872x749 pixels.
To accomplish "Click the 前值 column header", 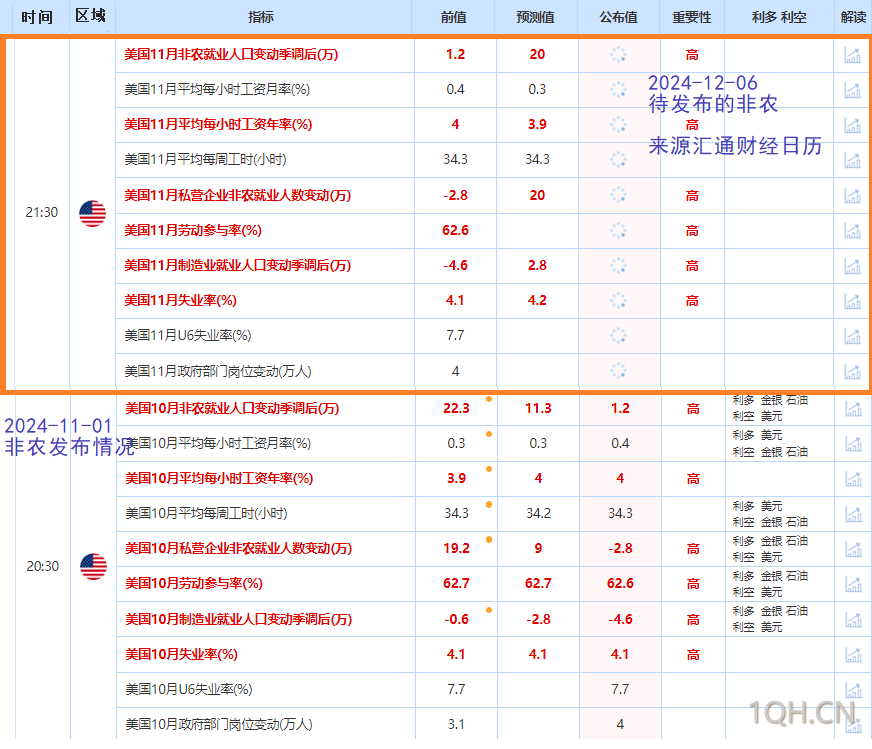I will tap(454, 17).
